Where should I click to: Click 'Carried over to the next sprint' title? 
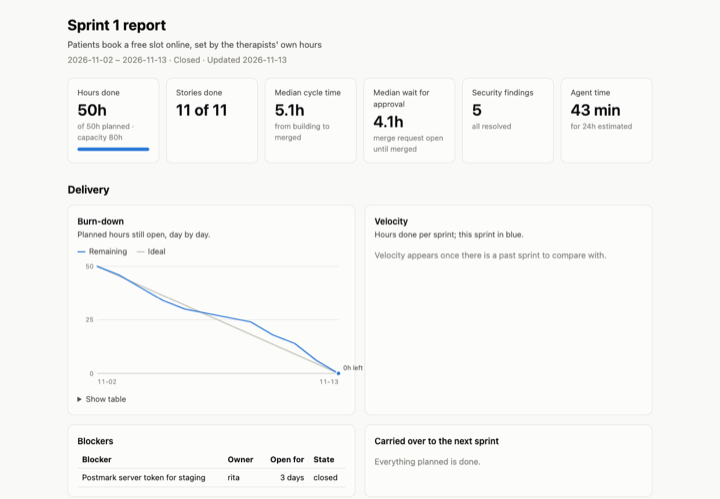(x=437, y=441)
